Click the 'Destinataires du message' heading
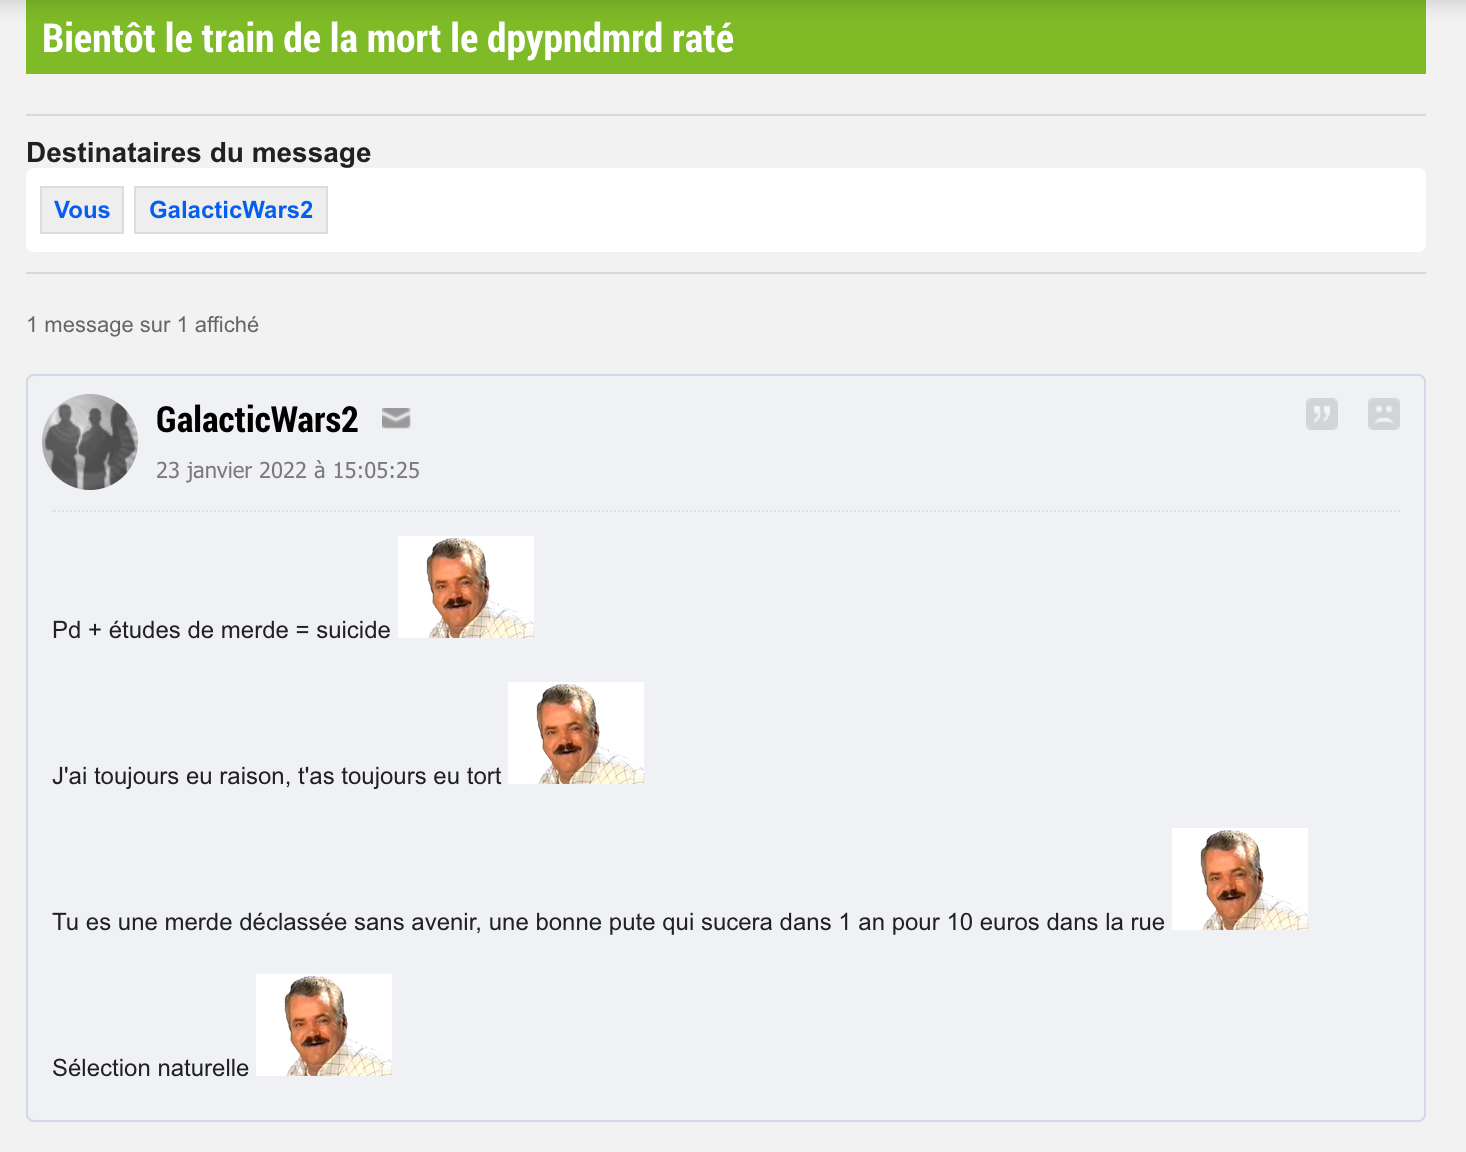Image resolution: width=1466 pixels, height=1152 pixels. 199,152
